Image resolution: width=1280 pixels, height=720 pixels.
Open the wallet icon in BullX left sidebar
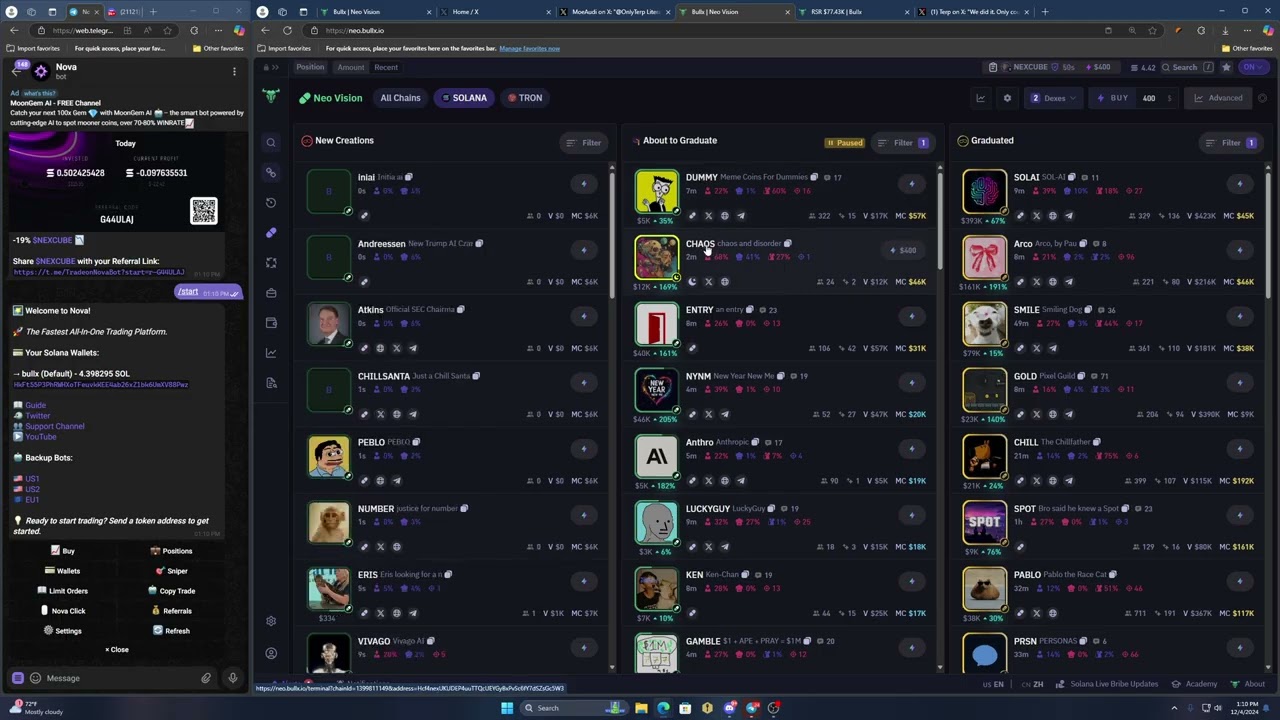[271, 323]
